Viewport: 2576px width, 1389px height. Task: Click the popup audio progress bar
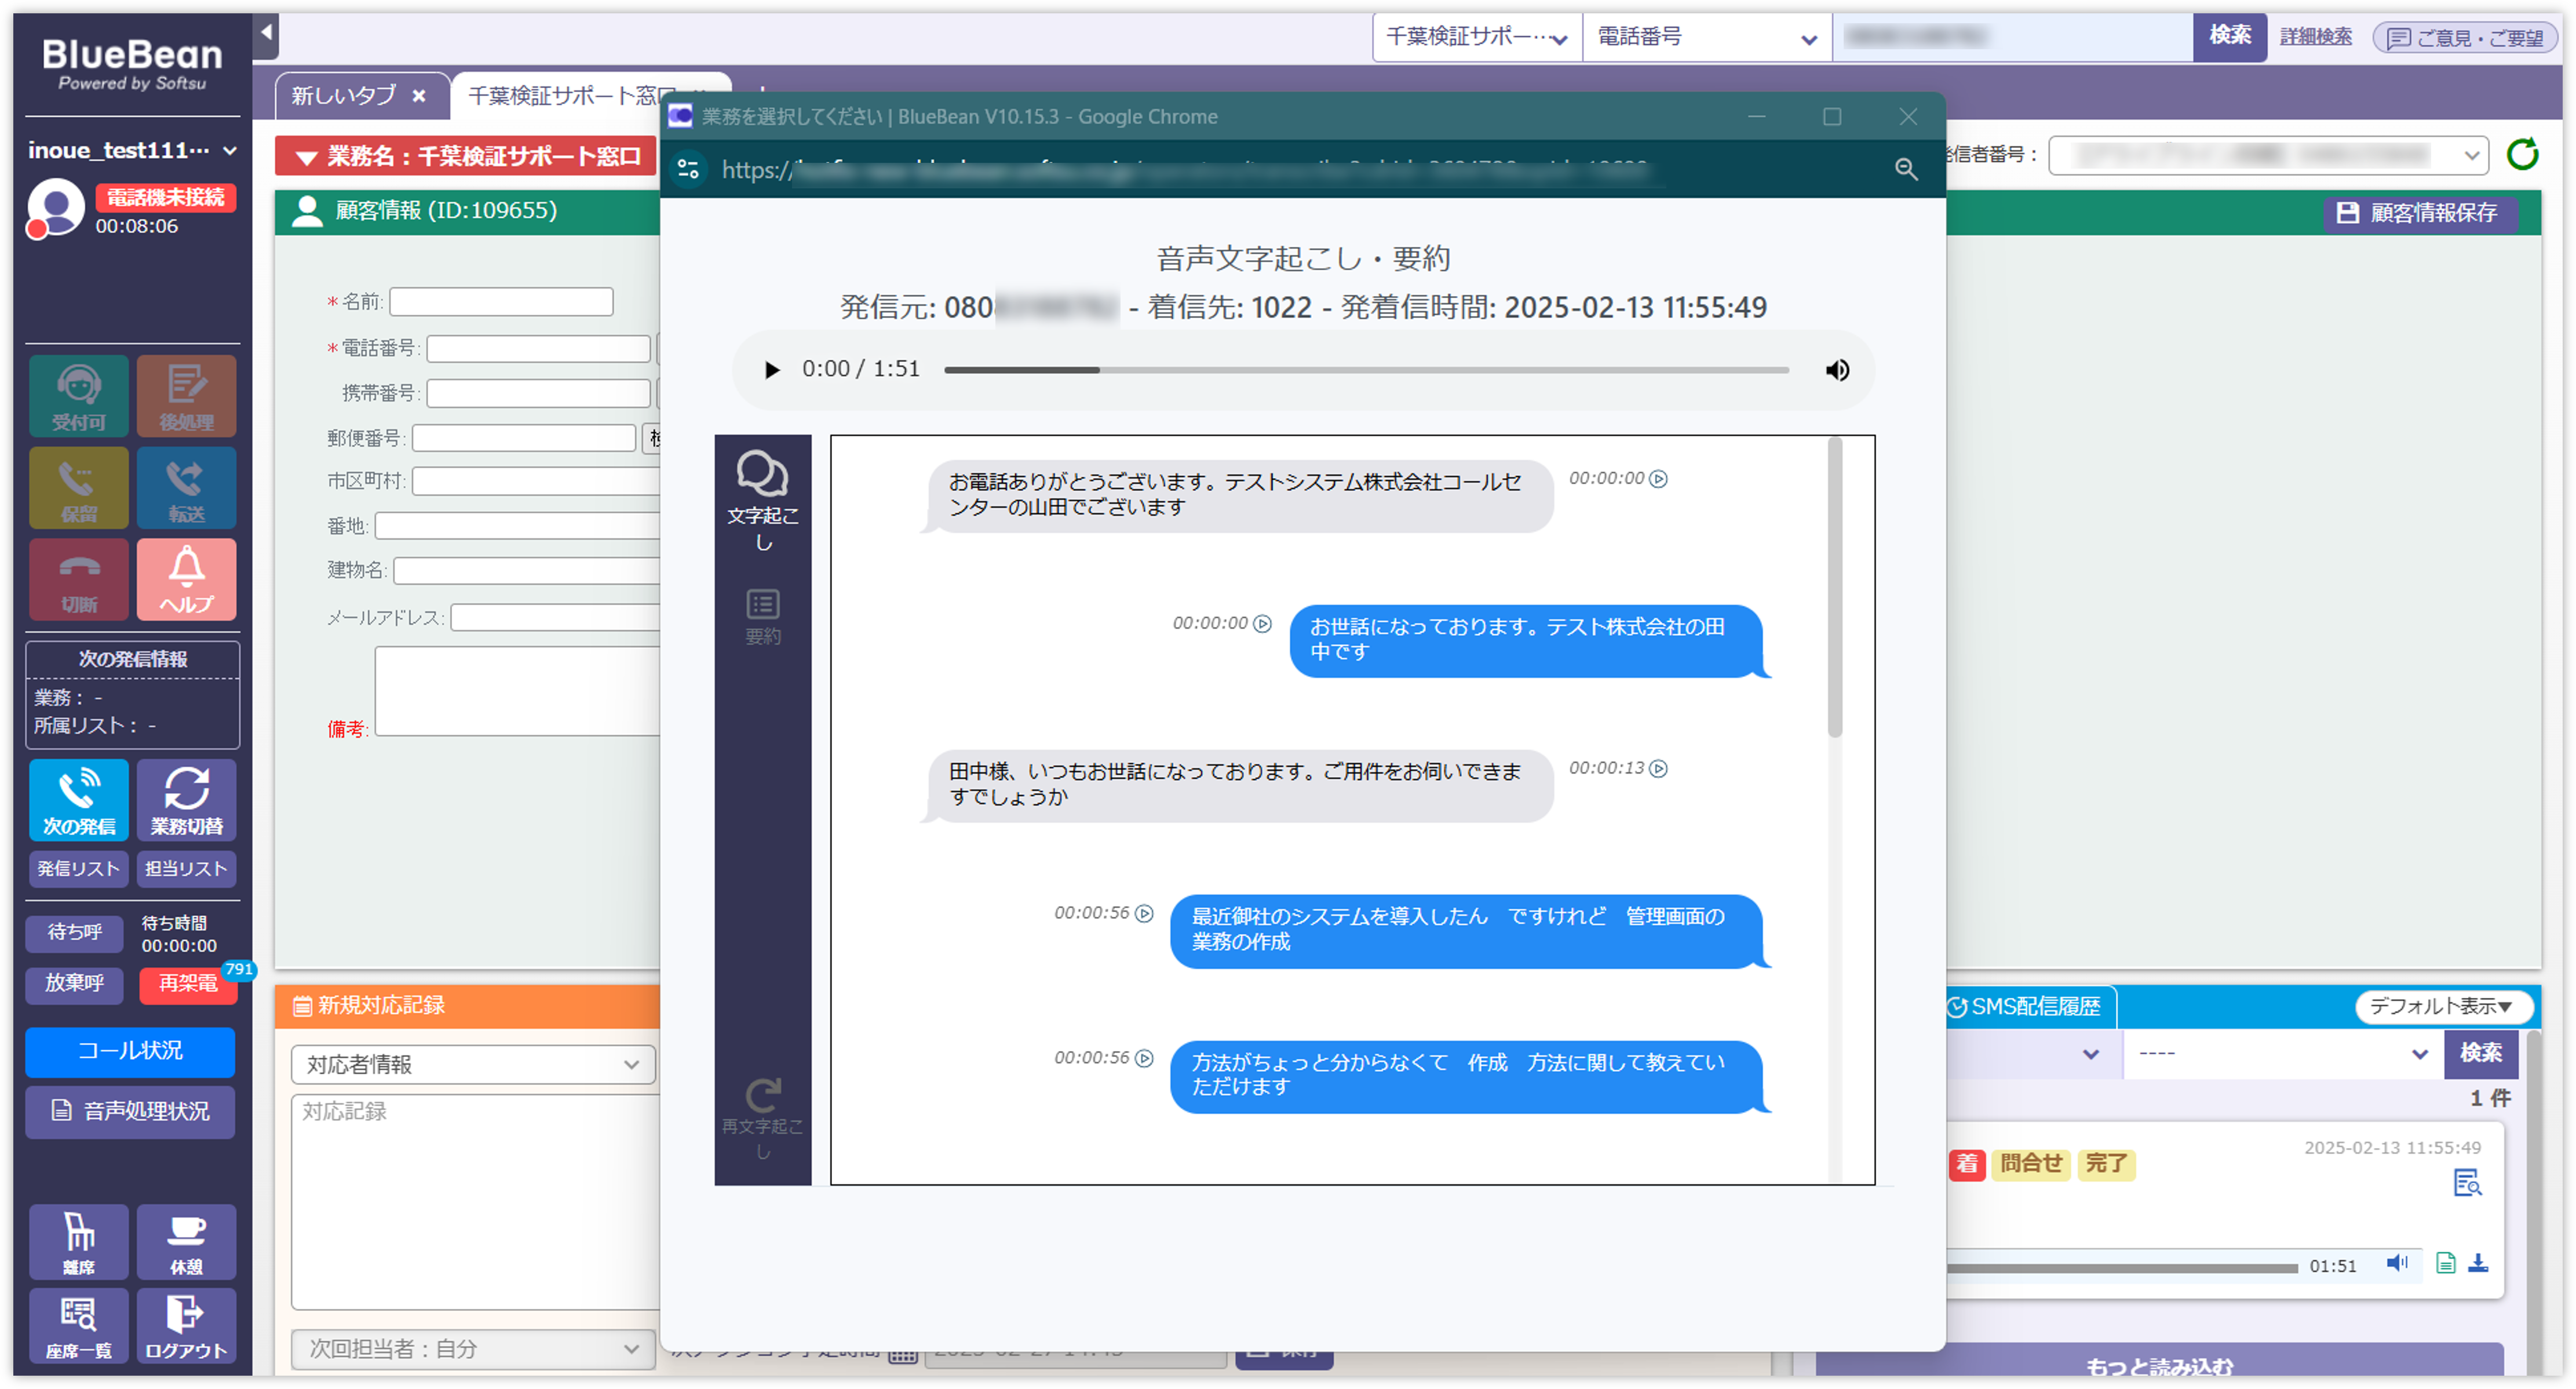pyautogui.click(x=1366, y=369)
